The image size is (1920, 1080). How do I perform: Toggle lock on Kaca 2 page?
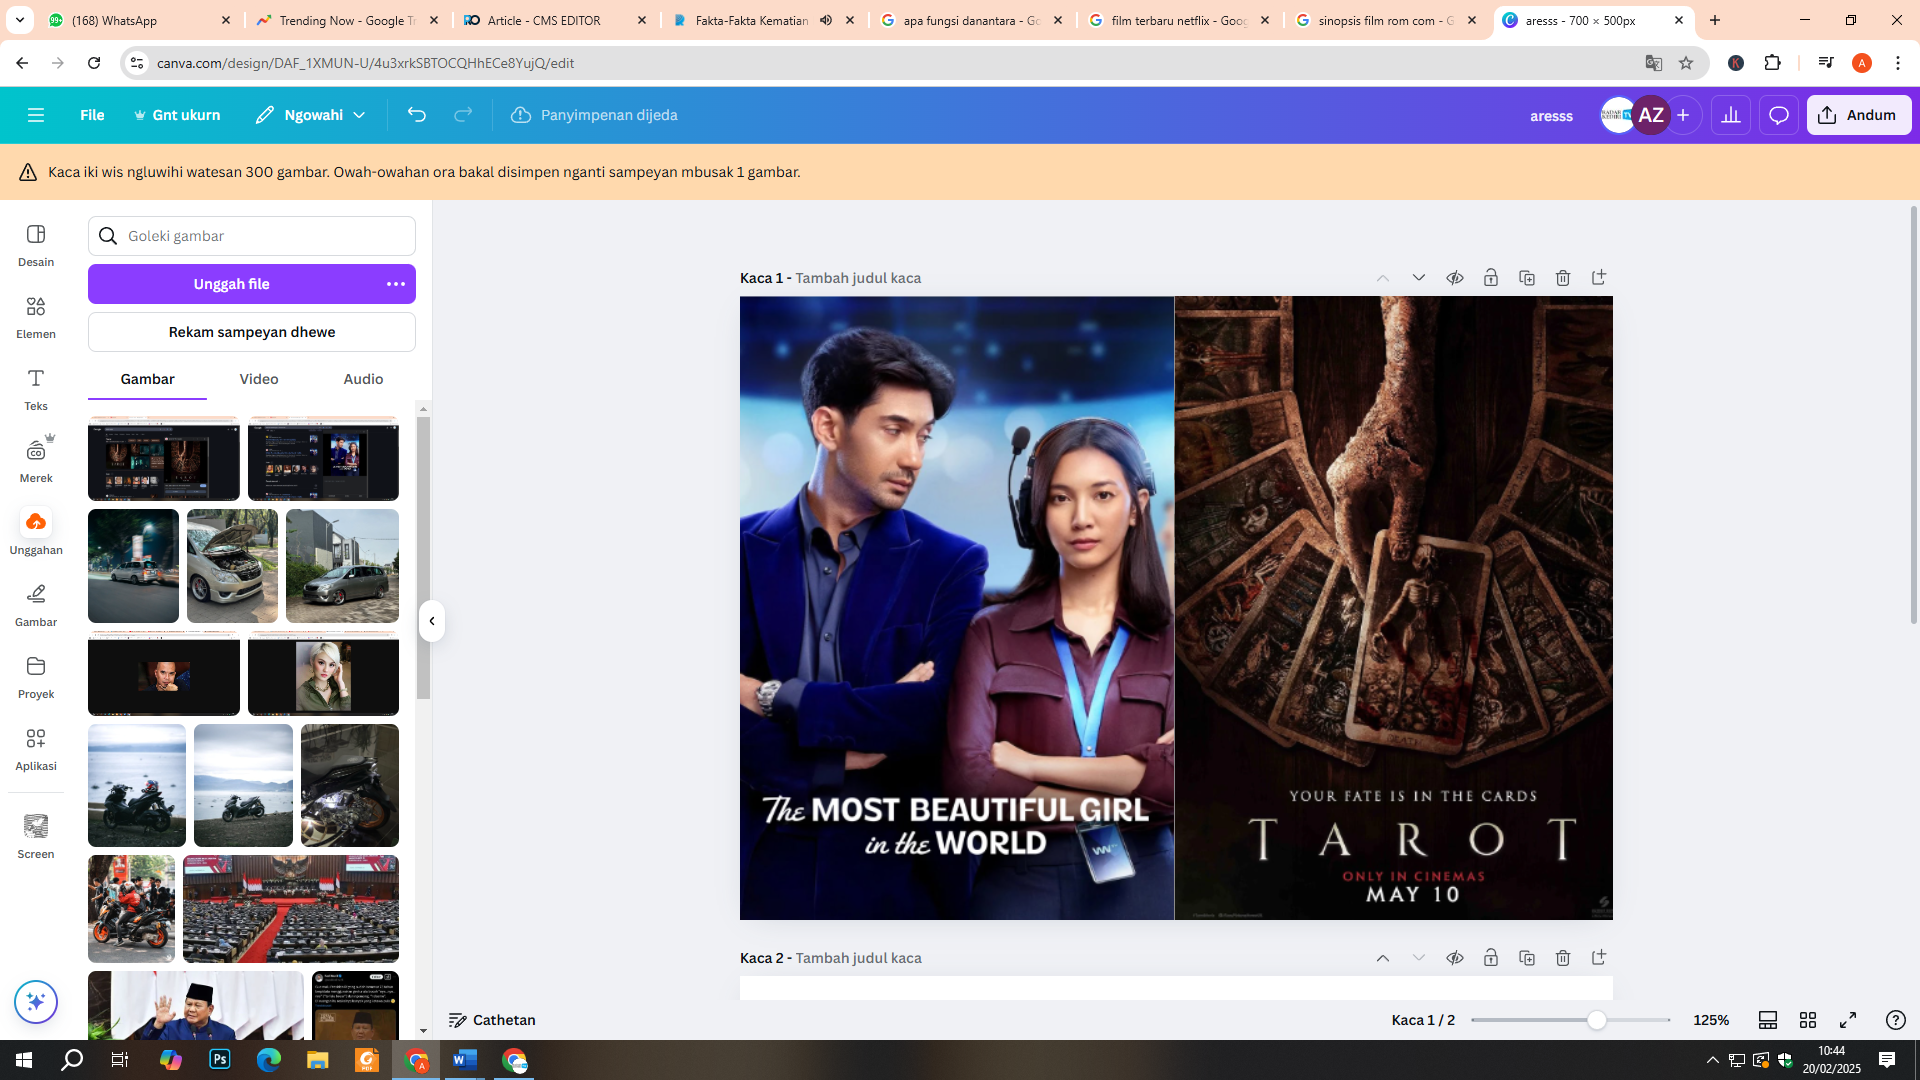(1491, 958)
